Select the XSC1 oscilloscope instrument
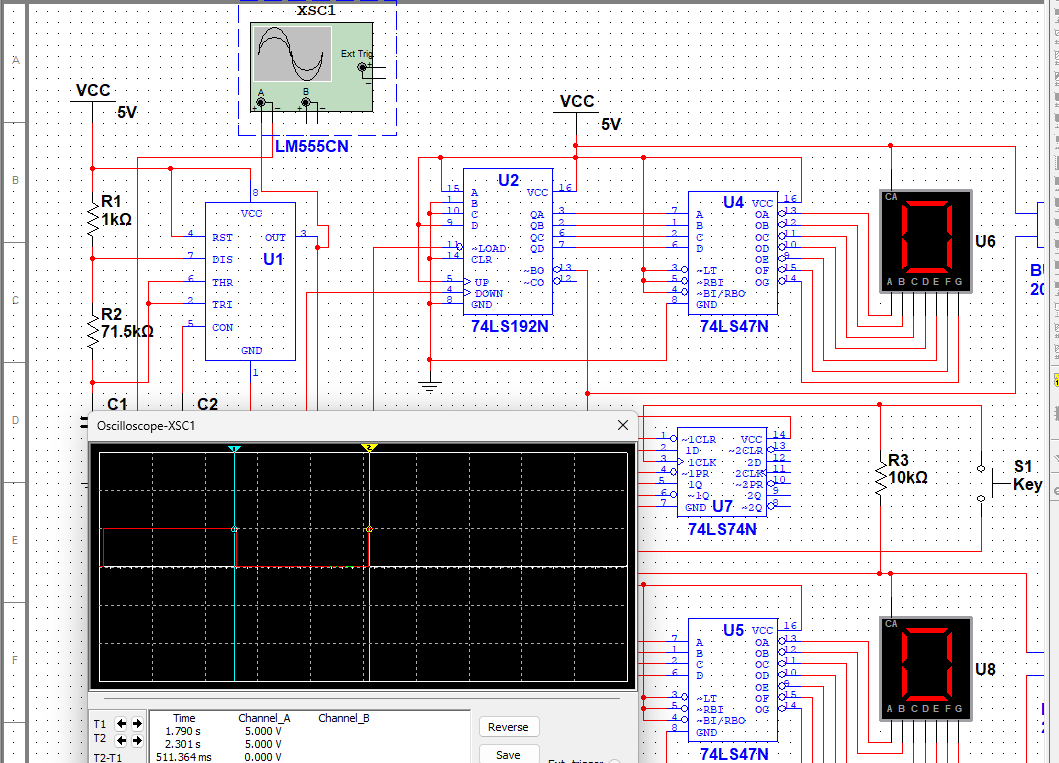The image size is (1059, 763). [x=311, y=68]
